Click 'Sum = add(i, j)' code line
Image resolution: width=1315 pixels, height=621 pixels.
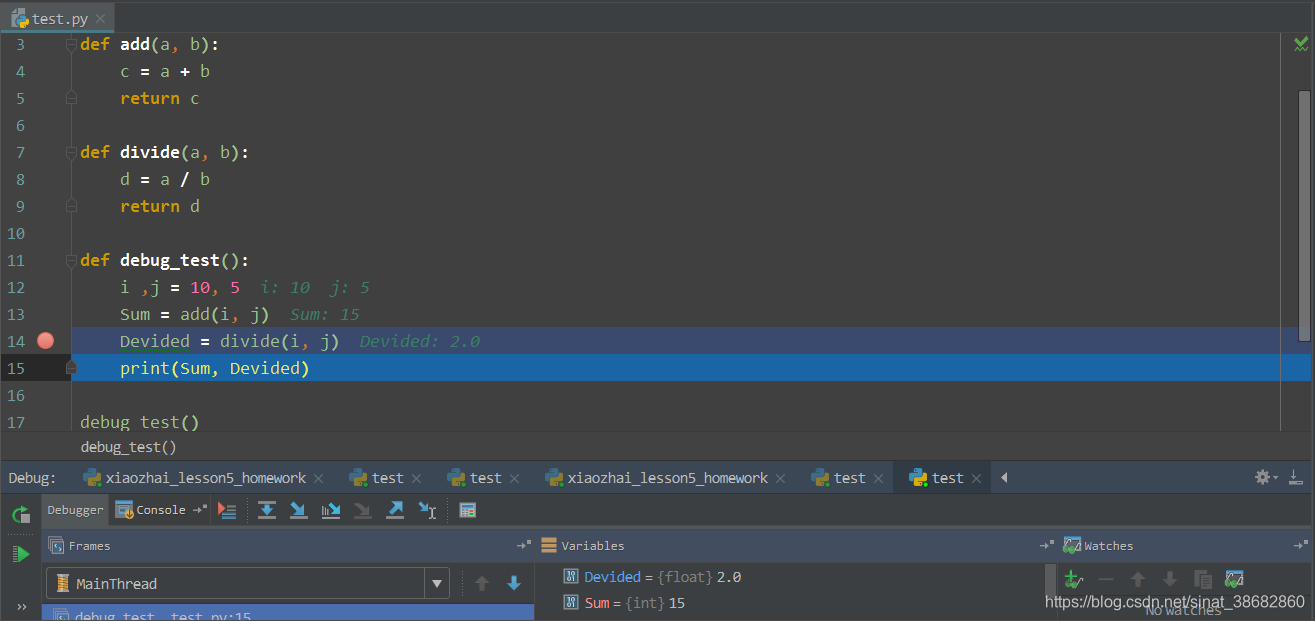click(x=195, y=314)
